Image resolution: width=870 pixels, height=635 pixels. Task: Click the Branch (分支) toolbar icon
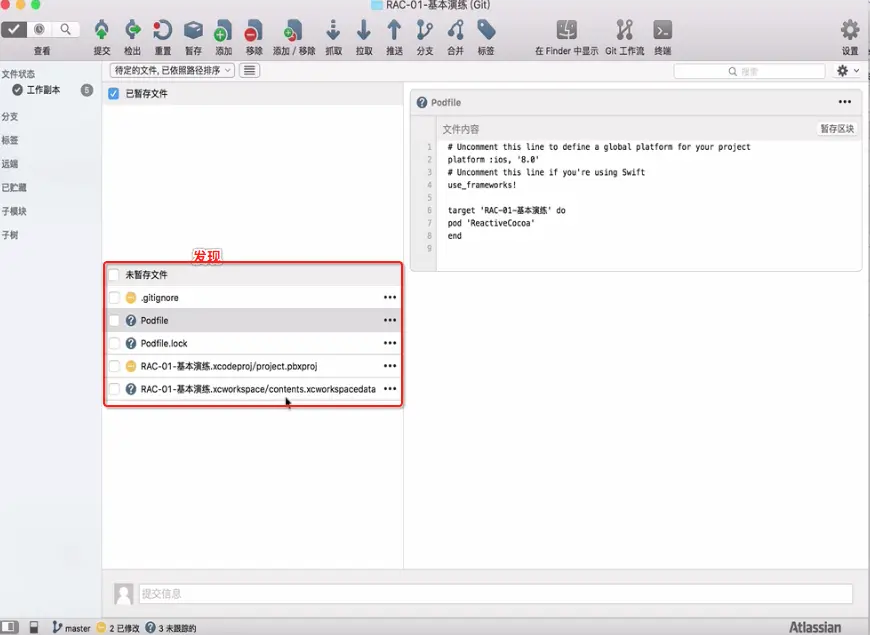[x=424, y=30]
